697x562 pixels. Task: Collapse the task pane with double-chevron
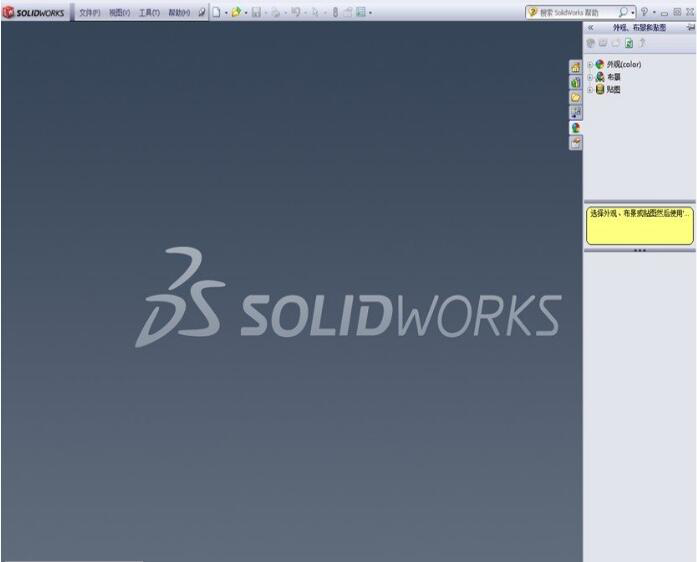point(590,28)
